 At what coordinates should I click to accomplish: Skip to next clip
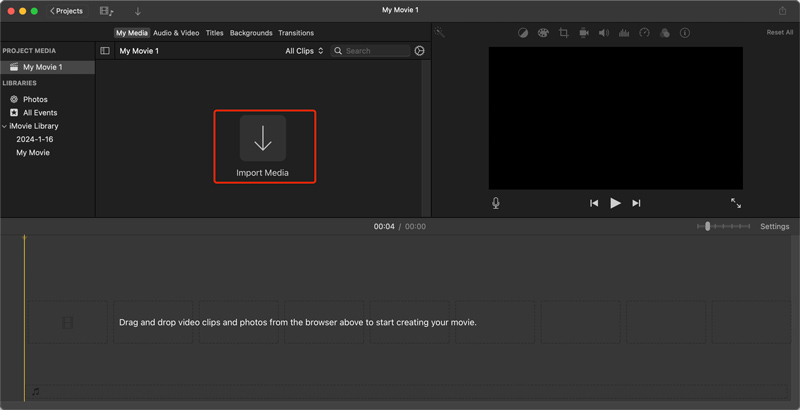point(636,203)
